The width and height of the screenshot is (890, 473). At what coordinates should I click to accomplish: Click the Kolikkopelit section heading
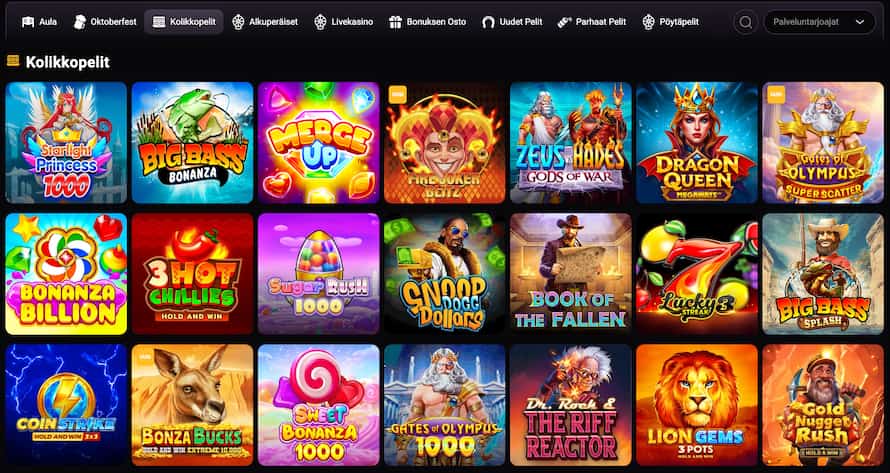coord(68,62)
